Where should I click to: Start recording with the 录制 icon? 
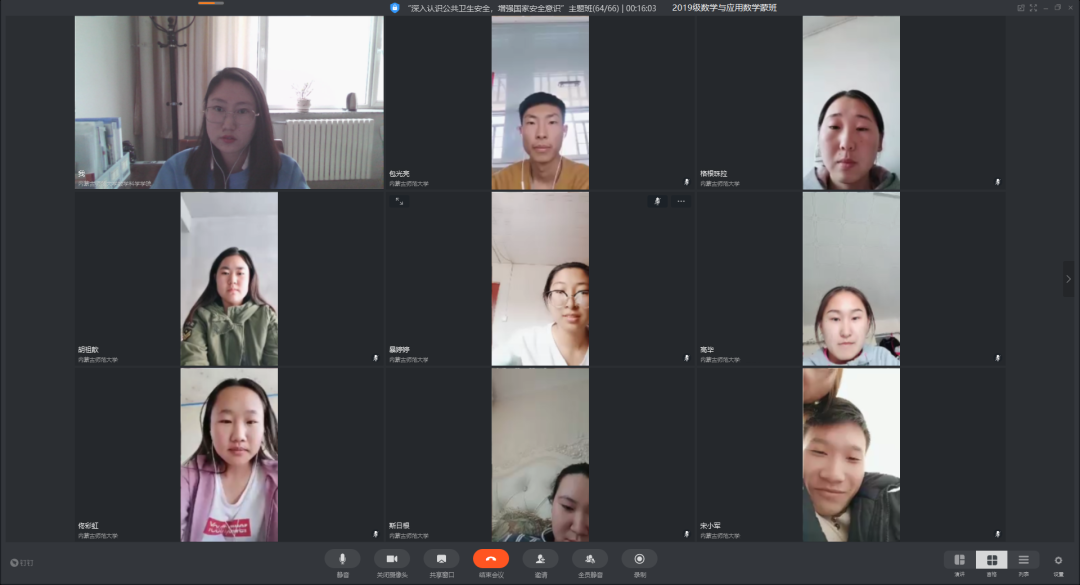click(639, 559)
